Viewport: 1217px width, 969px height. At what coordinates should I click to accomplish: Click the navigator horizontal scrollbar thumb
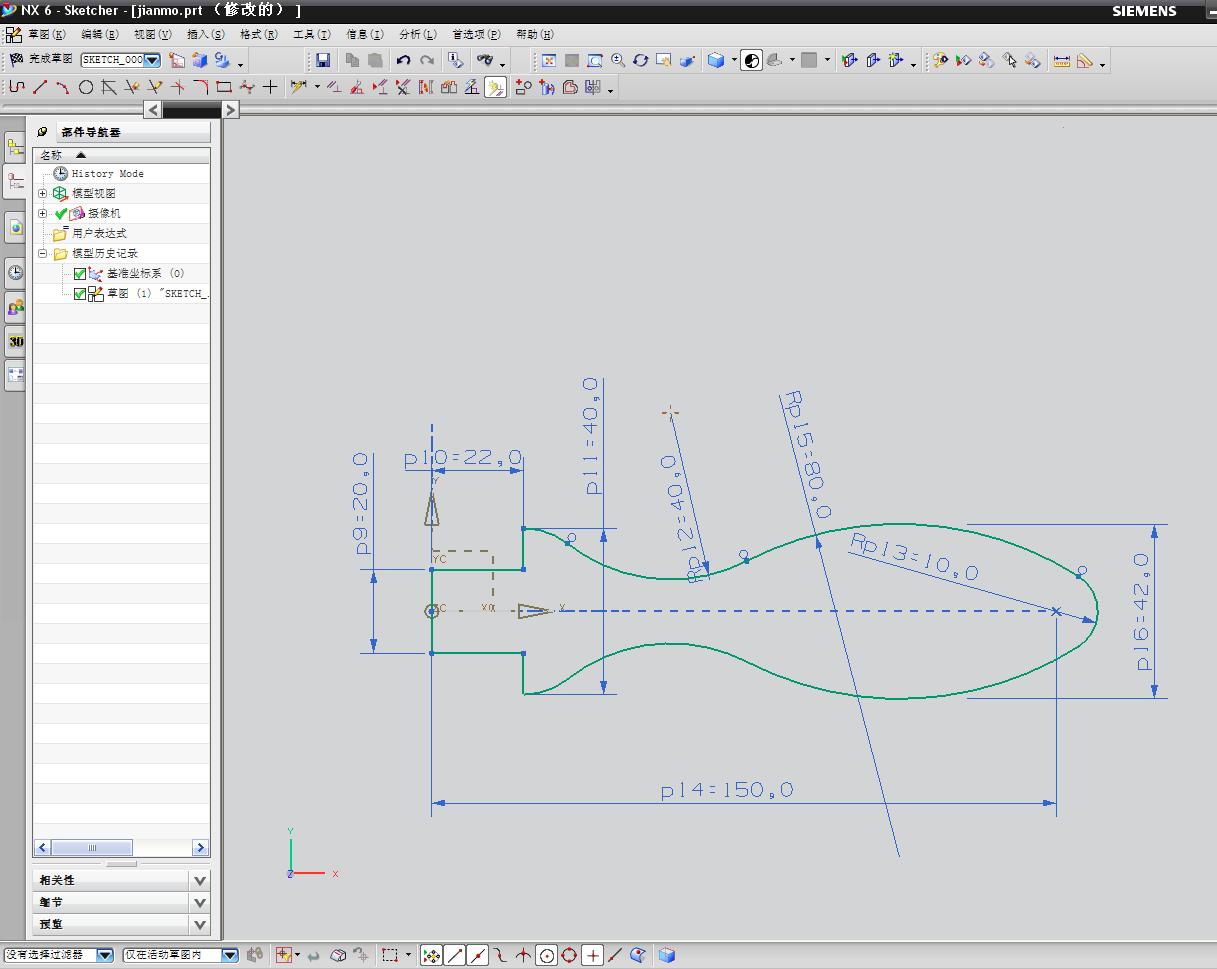[x=92, y=847]
